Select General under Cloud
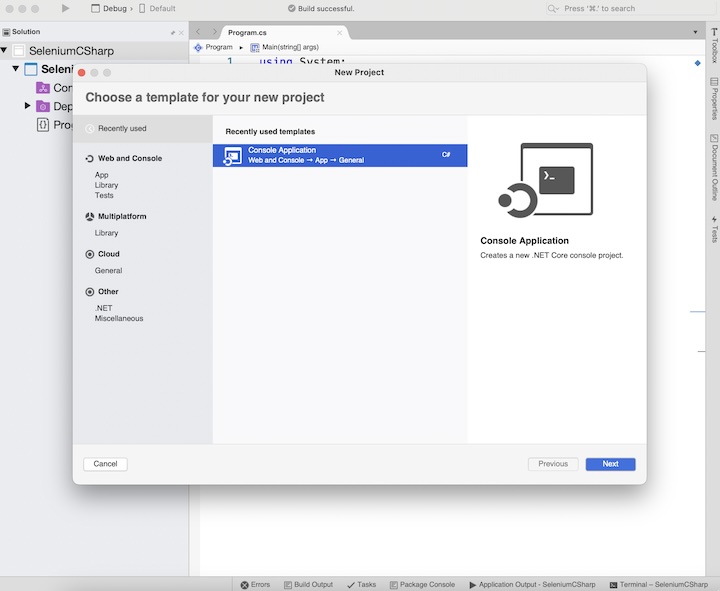Viewport: 720px width, 591px height. 108,270
